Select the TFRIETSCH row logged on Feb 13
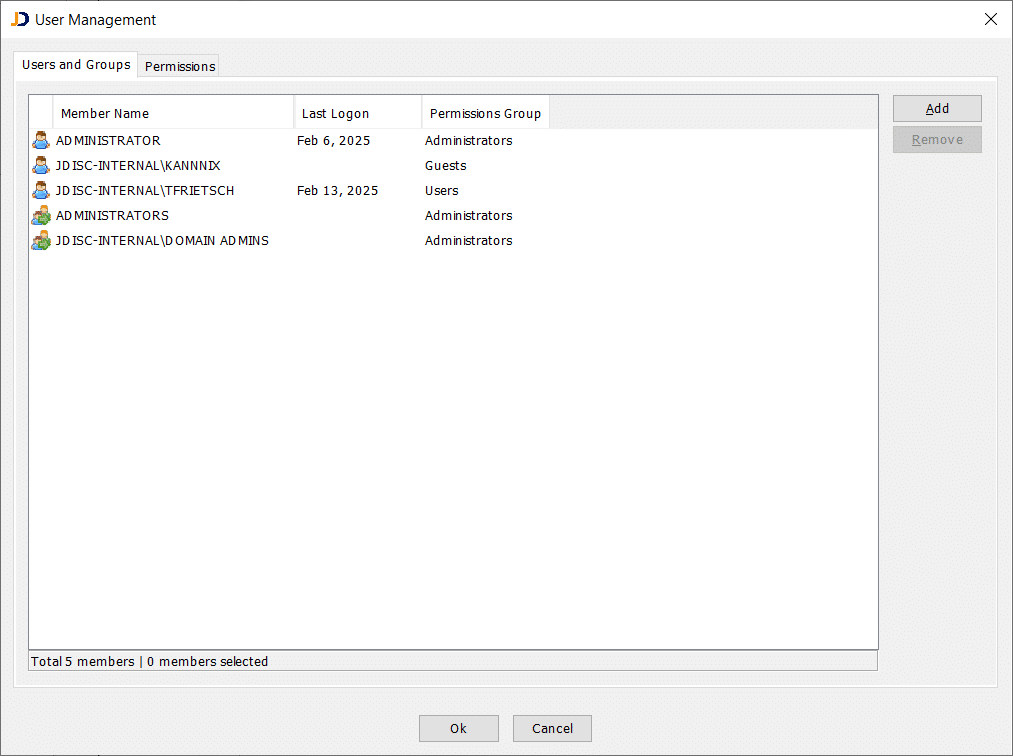Image resolution: width=1013 pixels, height=756 pixels. tap(200, 190)
